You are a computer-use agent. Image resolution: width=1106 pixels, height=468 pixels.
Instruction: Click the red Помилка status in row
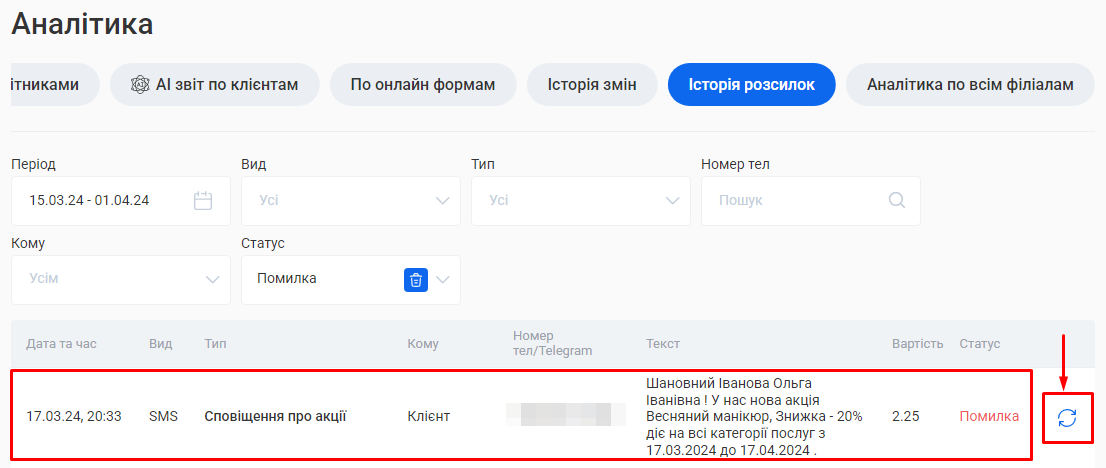point(989,416)
